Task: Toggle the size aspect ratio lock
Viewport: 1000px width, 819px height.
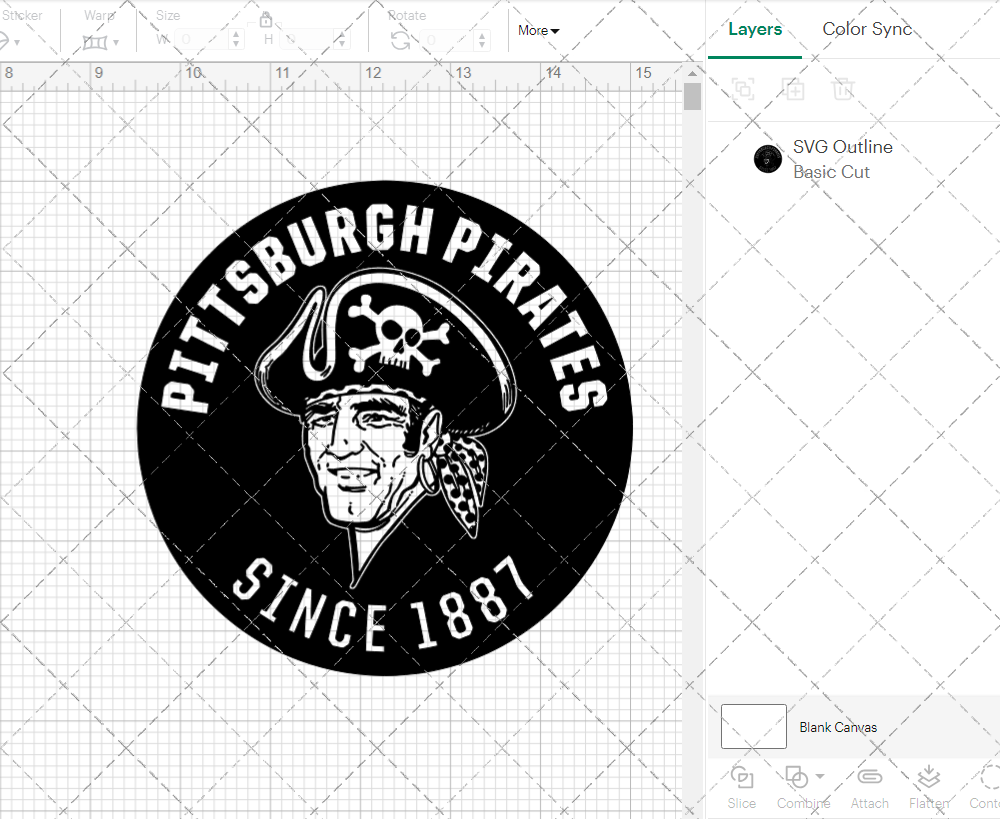Action: tap(266, 19)
